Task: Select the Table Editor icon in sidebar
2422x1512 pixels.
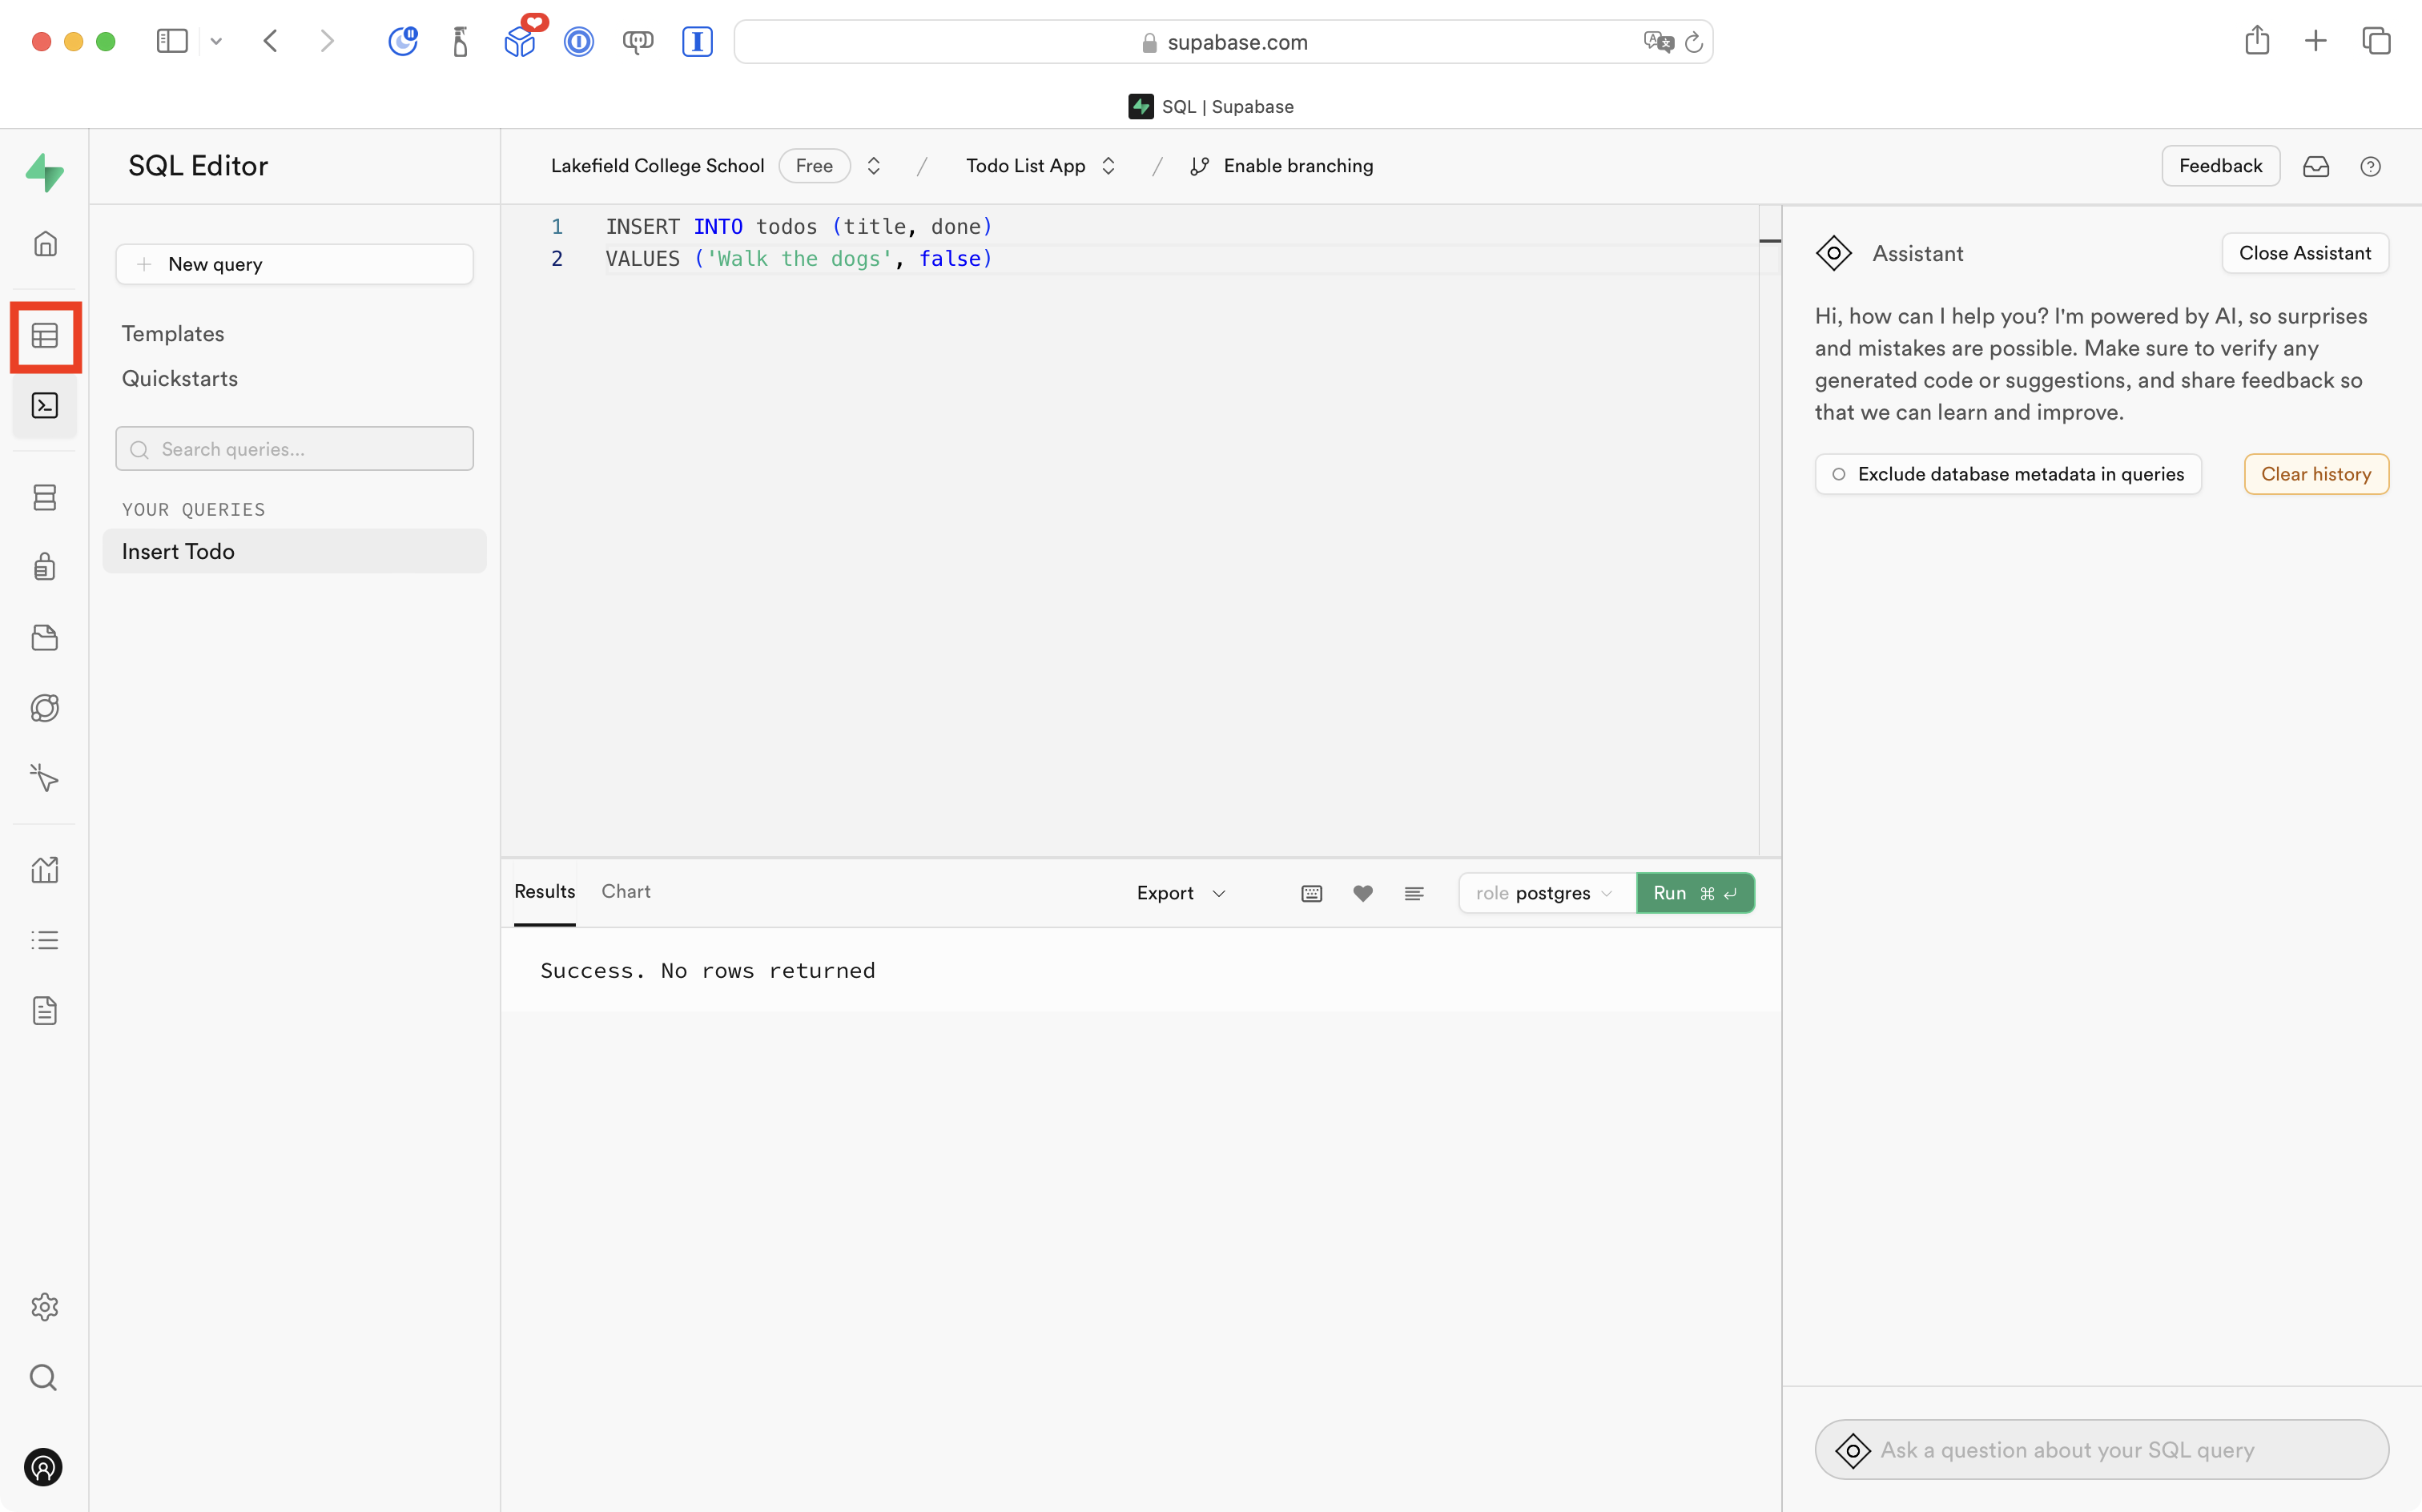Action: pos(45,337)
